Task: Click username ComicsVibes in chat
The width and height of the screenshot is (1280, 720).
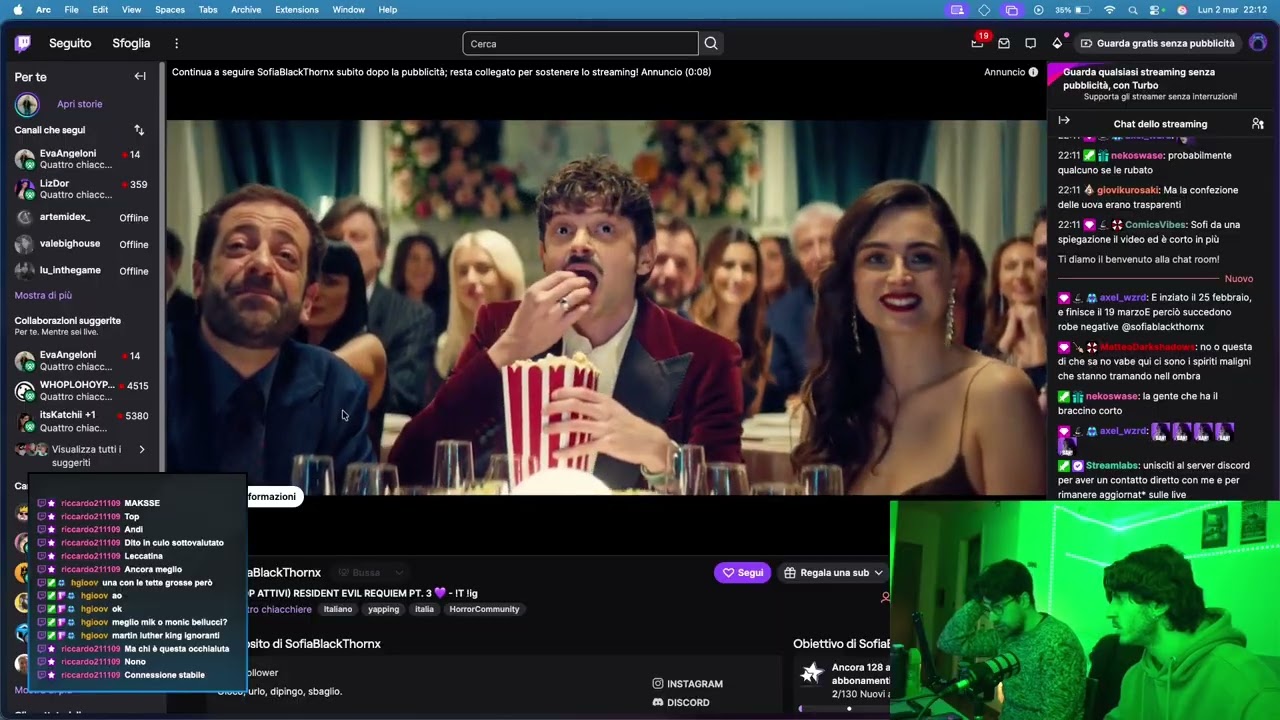Action: [1155, 225]
